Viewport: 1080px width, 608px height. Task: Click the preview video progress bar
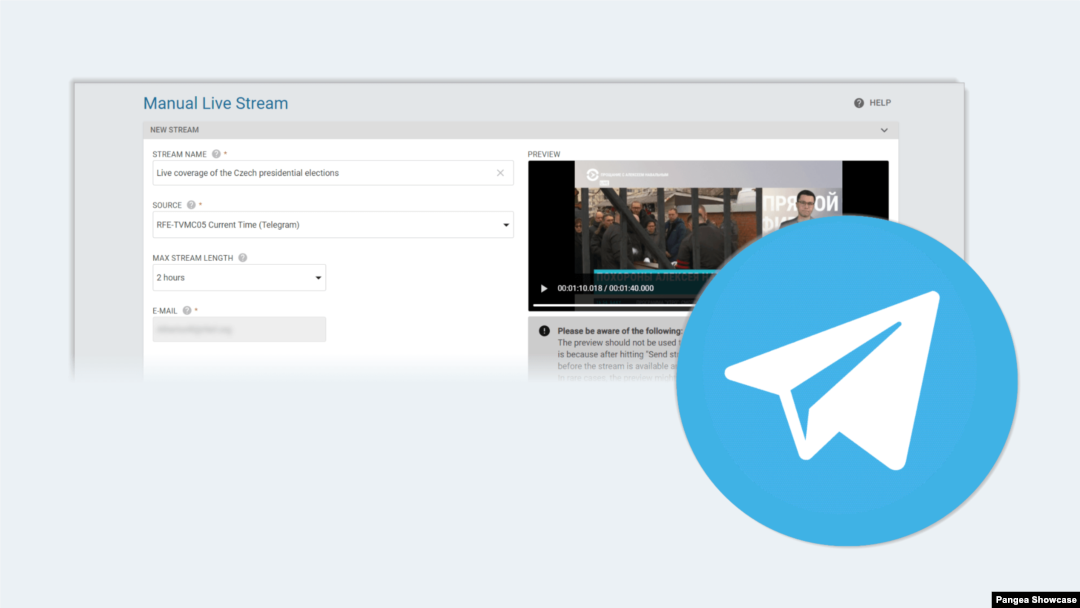pos(610,304)
